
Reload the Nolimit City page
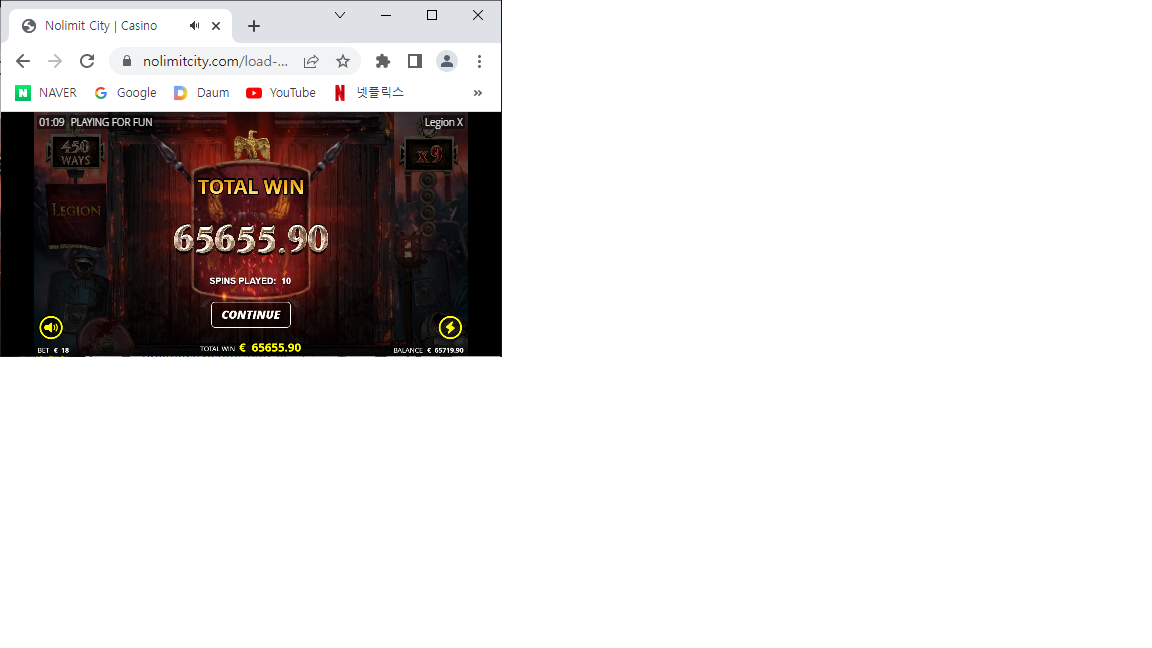pyautogui.click(x=87, y=61)
